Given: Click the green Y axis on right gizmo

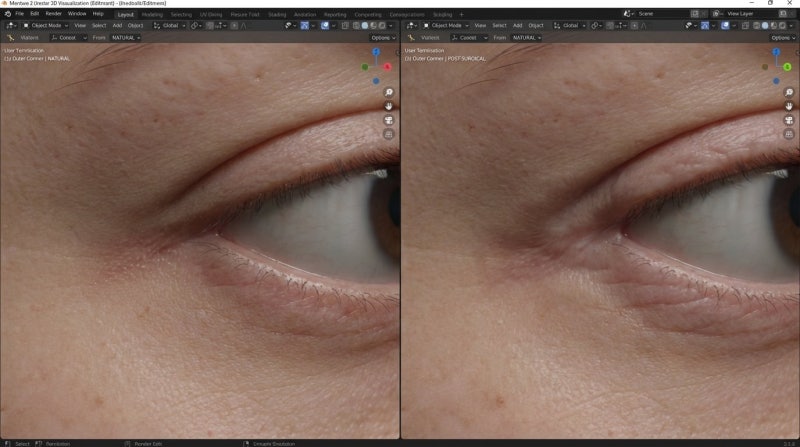Looking at the screenshot, I should point(787,67).
